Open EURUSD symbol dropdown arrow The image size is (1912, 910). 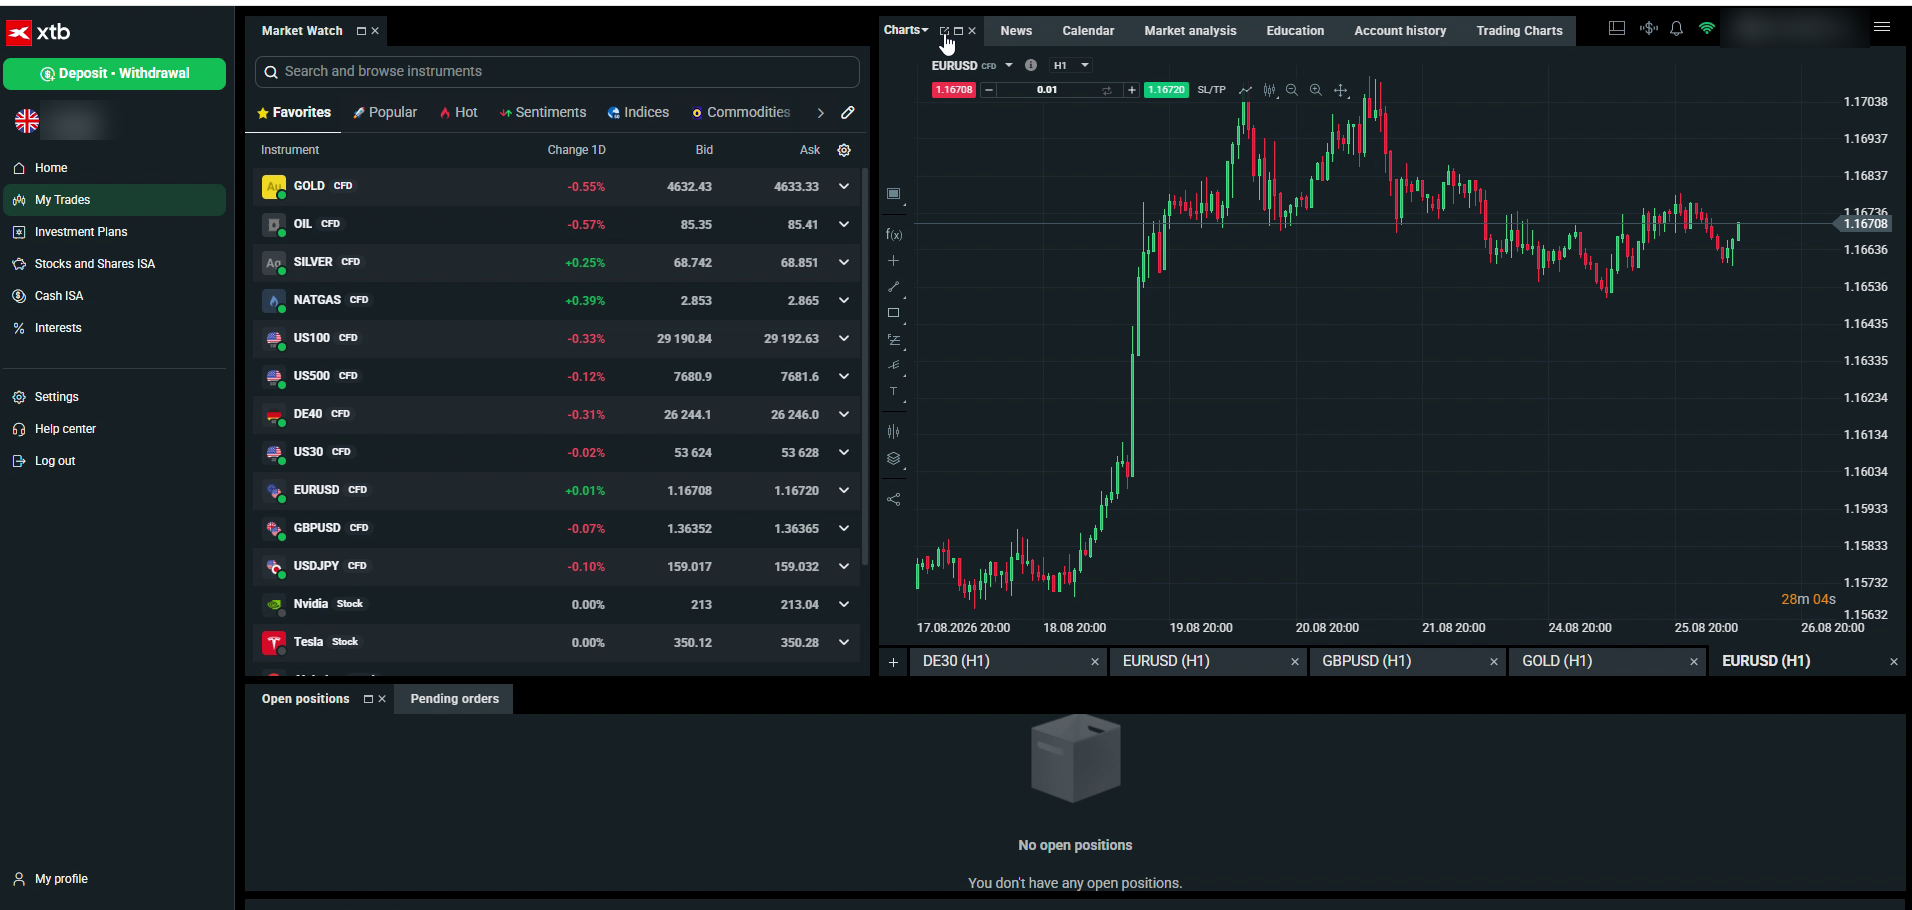click(1009, 65)
